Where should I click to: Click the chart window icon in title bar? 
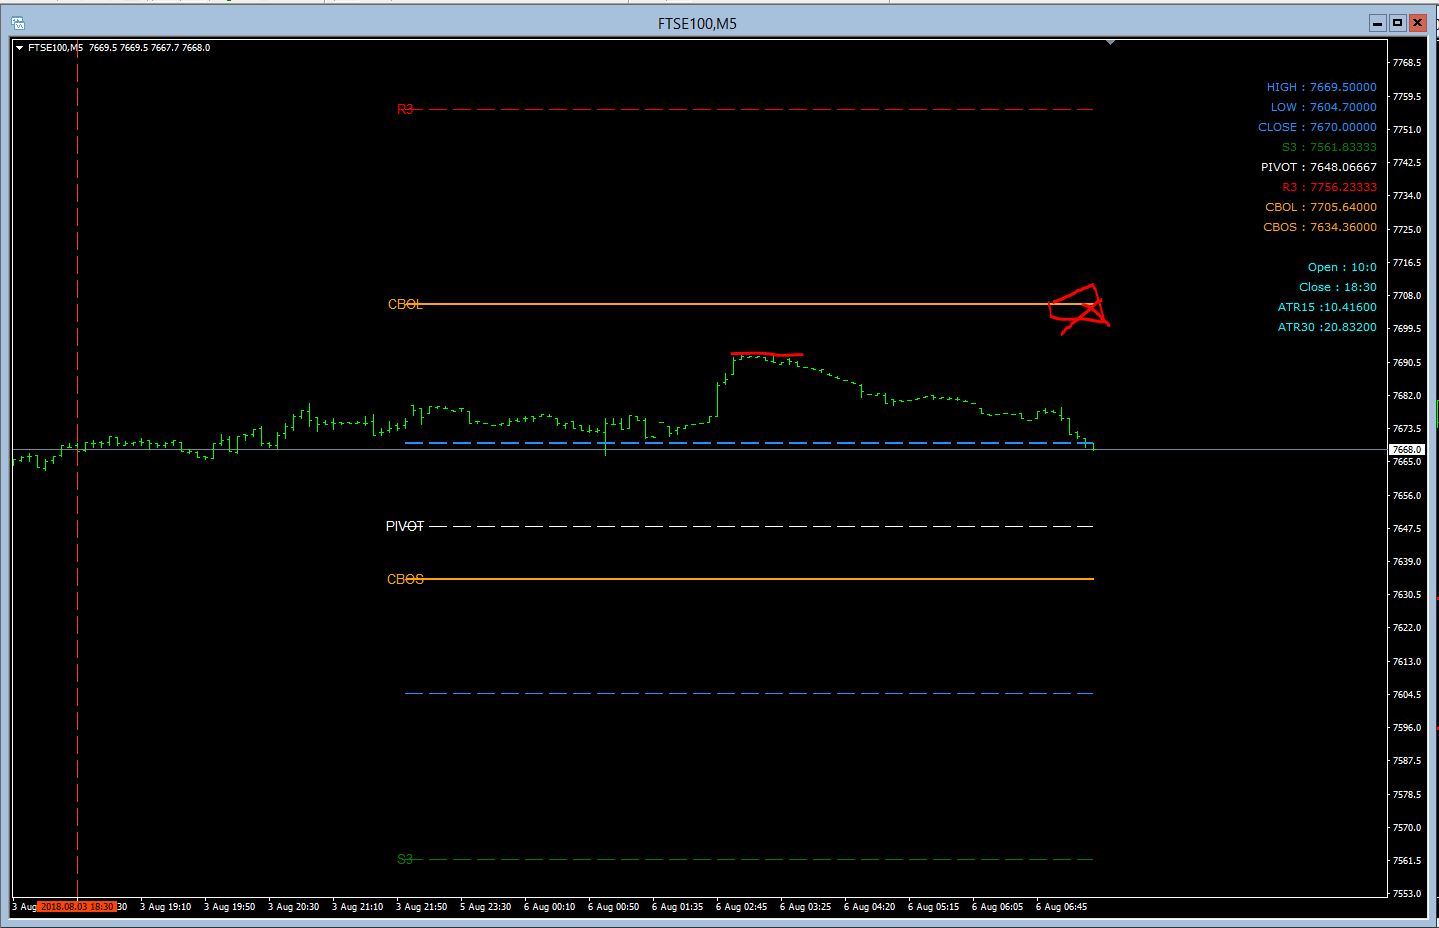point(19,22)
